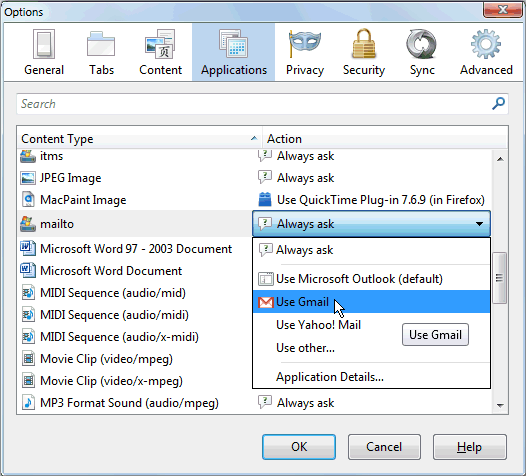This screenshot has height=476, width=526.
Task: Click the Word 97 - 2003 Document icon
Action: point(28,249)
